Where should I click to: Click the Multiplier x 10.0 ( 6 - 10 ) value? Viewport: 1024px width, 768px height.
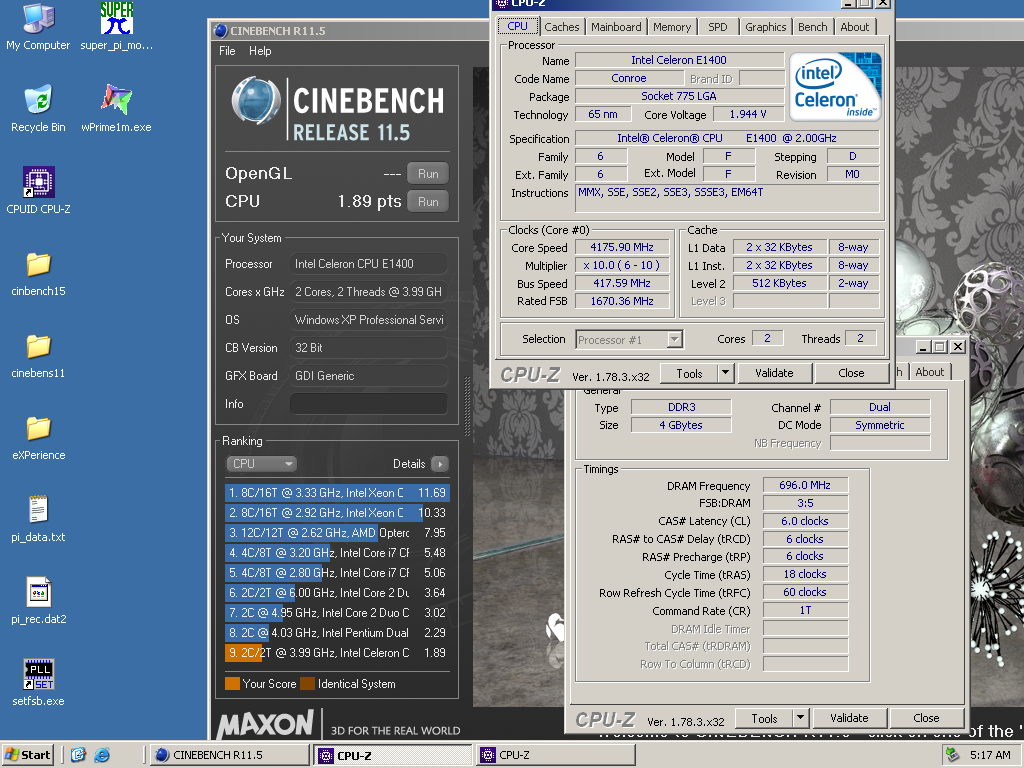point(622,265)
